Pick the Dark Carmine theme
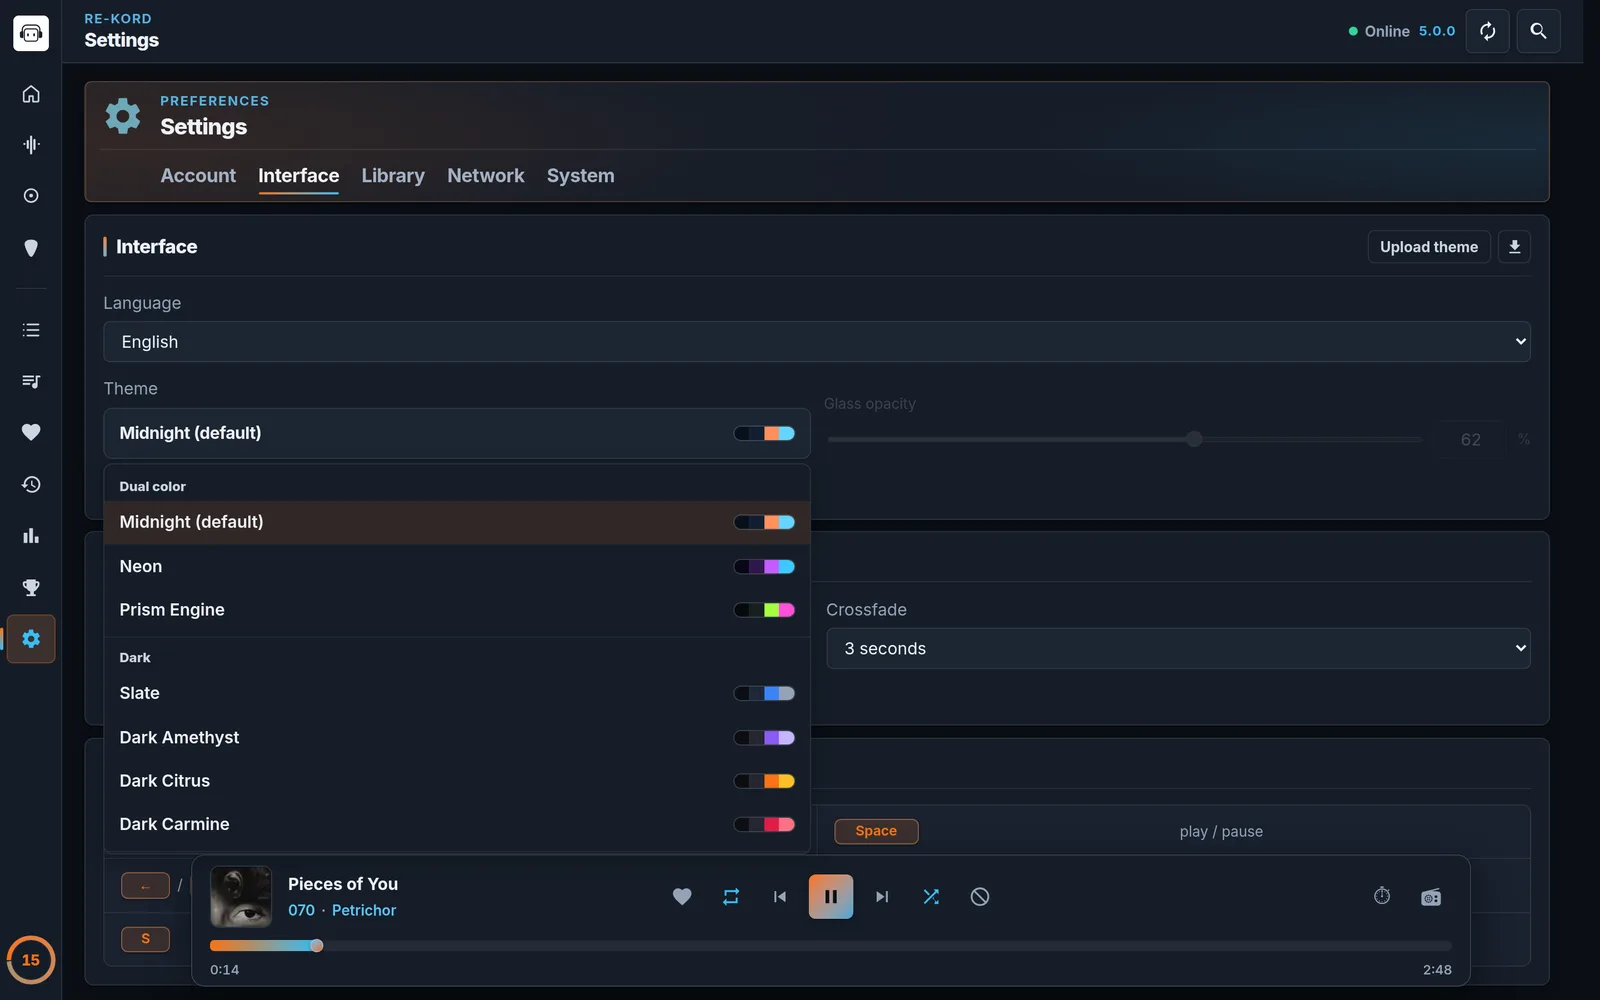Viewport: 1600px width, 1000px height. tap(457, 825)
